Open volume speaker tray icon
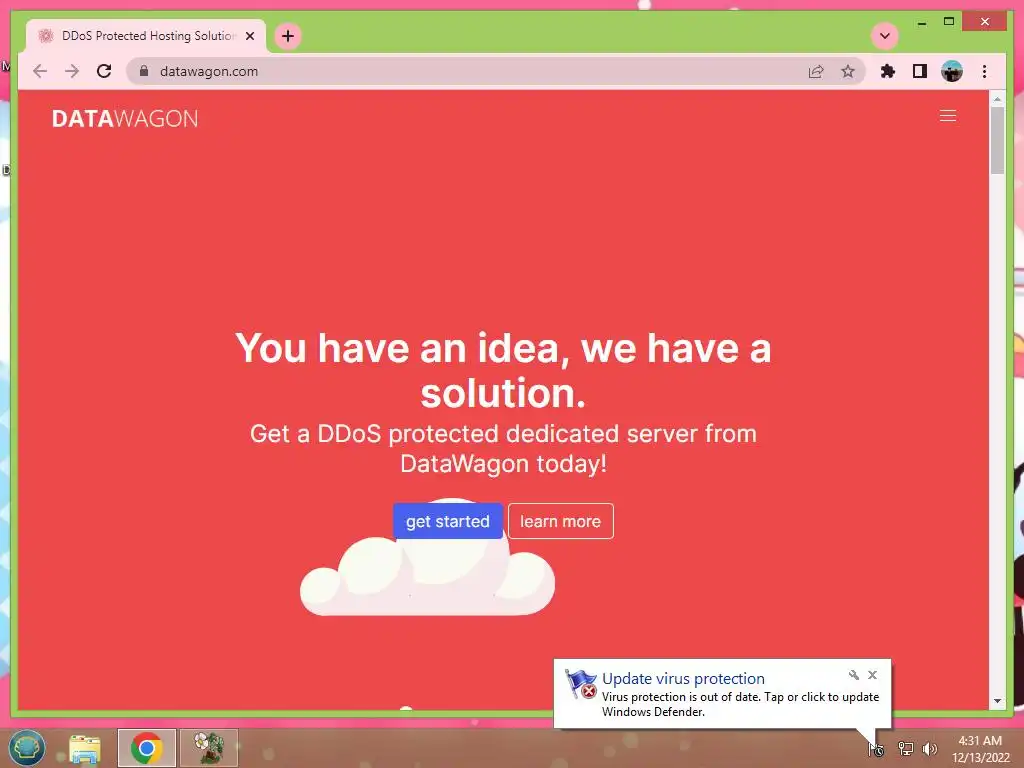Screen dimensions: 1024x768 (x=929, y=749)
